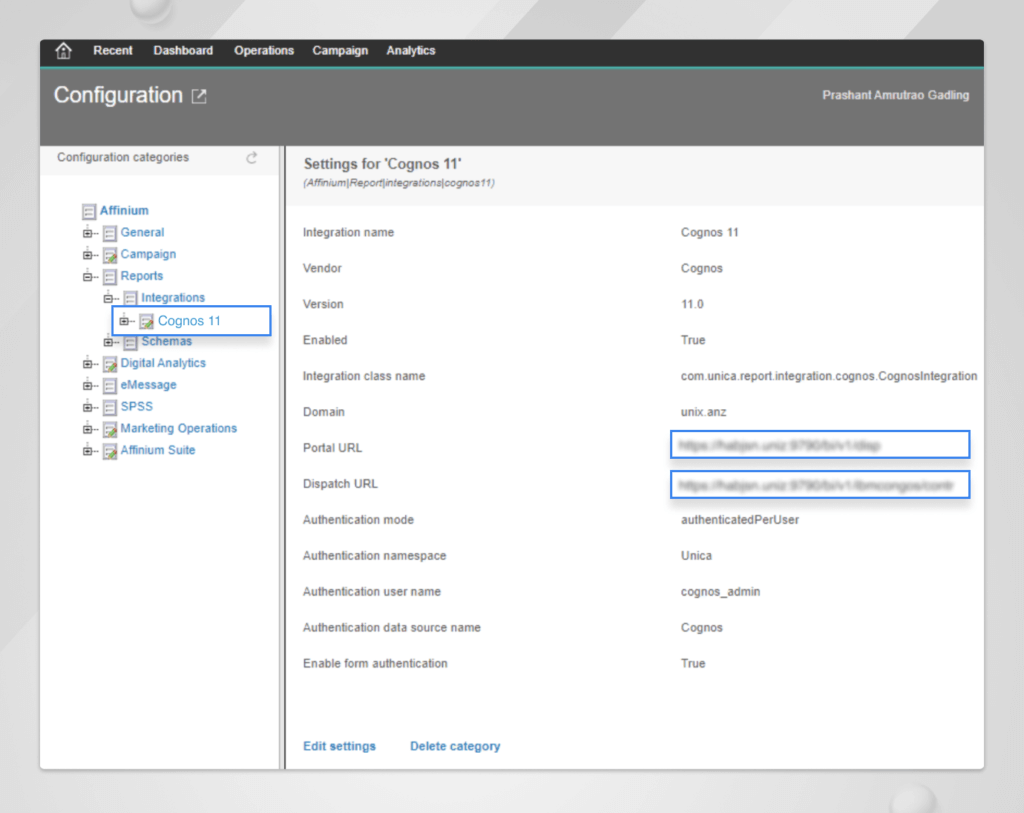1024x813 pixels.
Task: Expand the Digital Analytics node
Action: 88,362
